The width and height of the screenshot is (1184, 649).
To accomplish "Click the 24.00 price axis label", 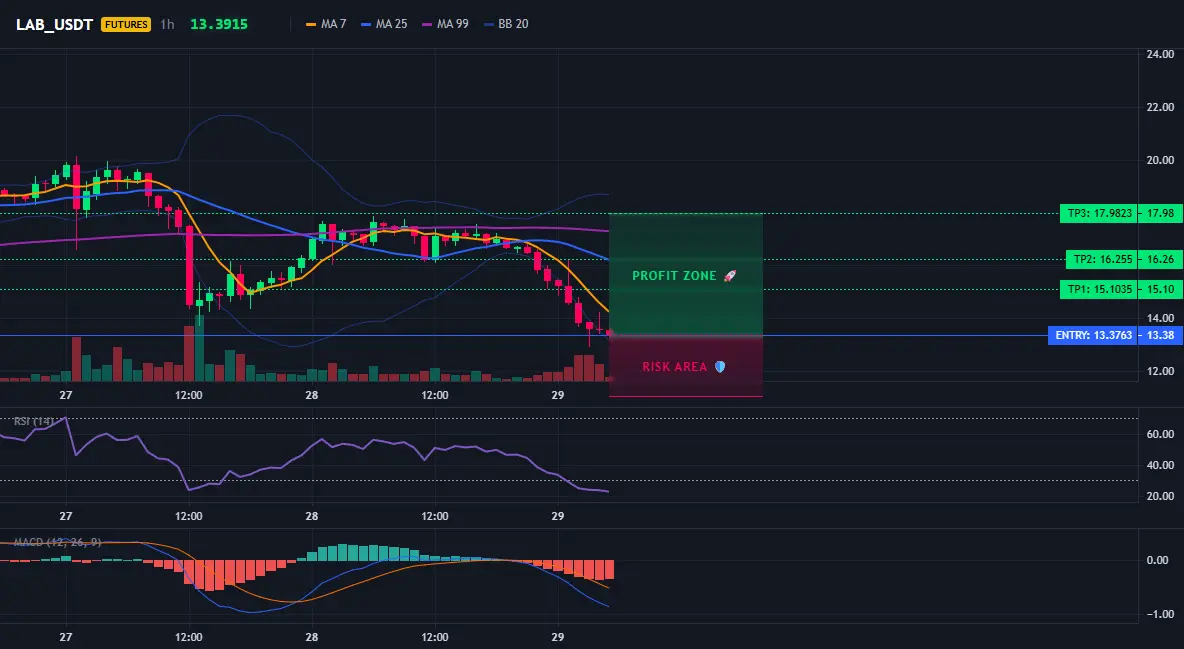I will [1160, 54].
